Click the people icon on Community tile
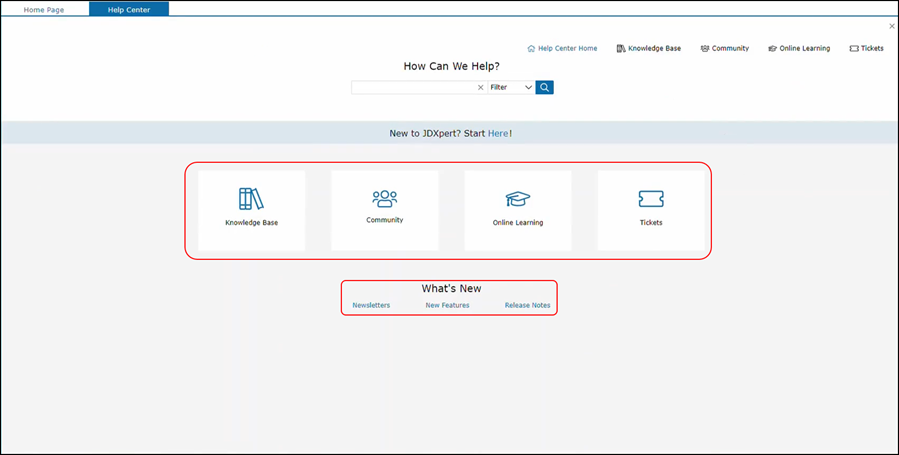The height and width of the screenshot is (455, 899). click(384, 198)
